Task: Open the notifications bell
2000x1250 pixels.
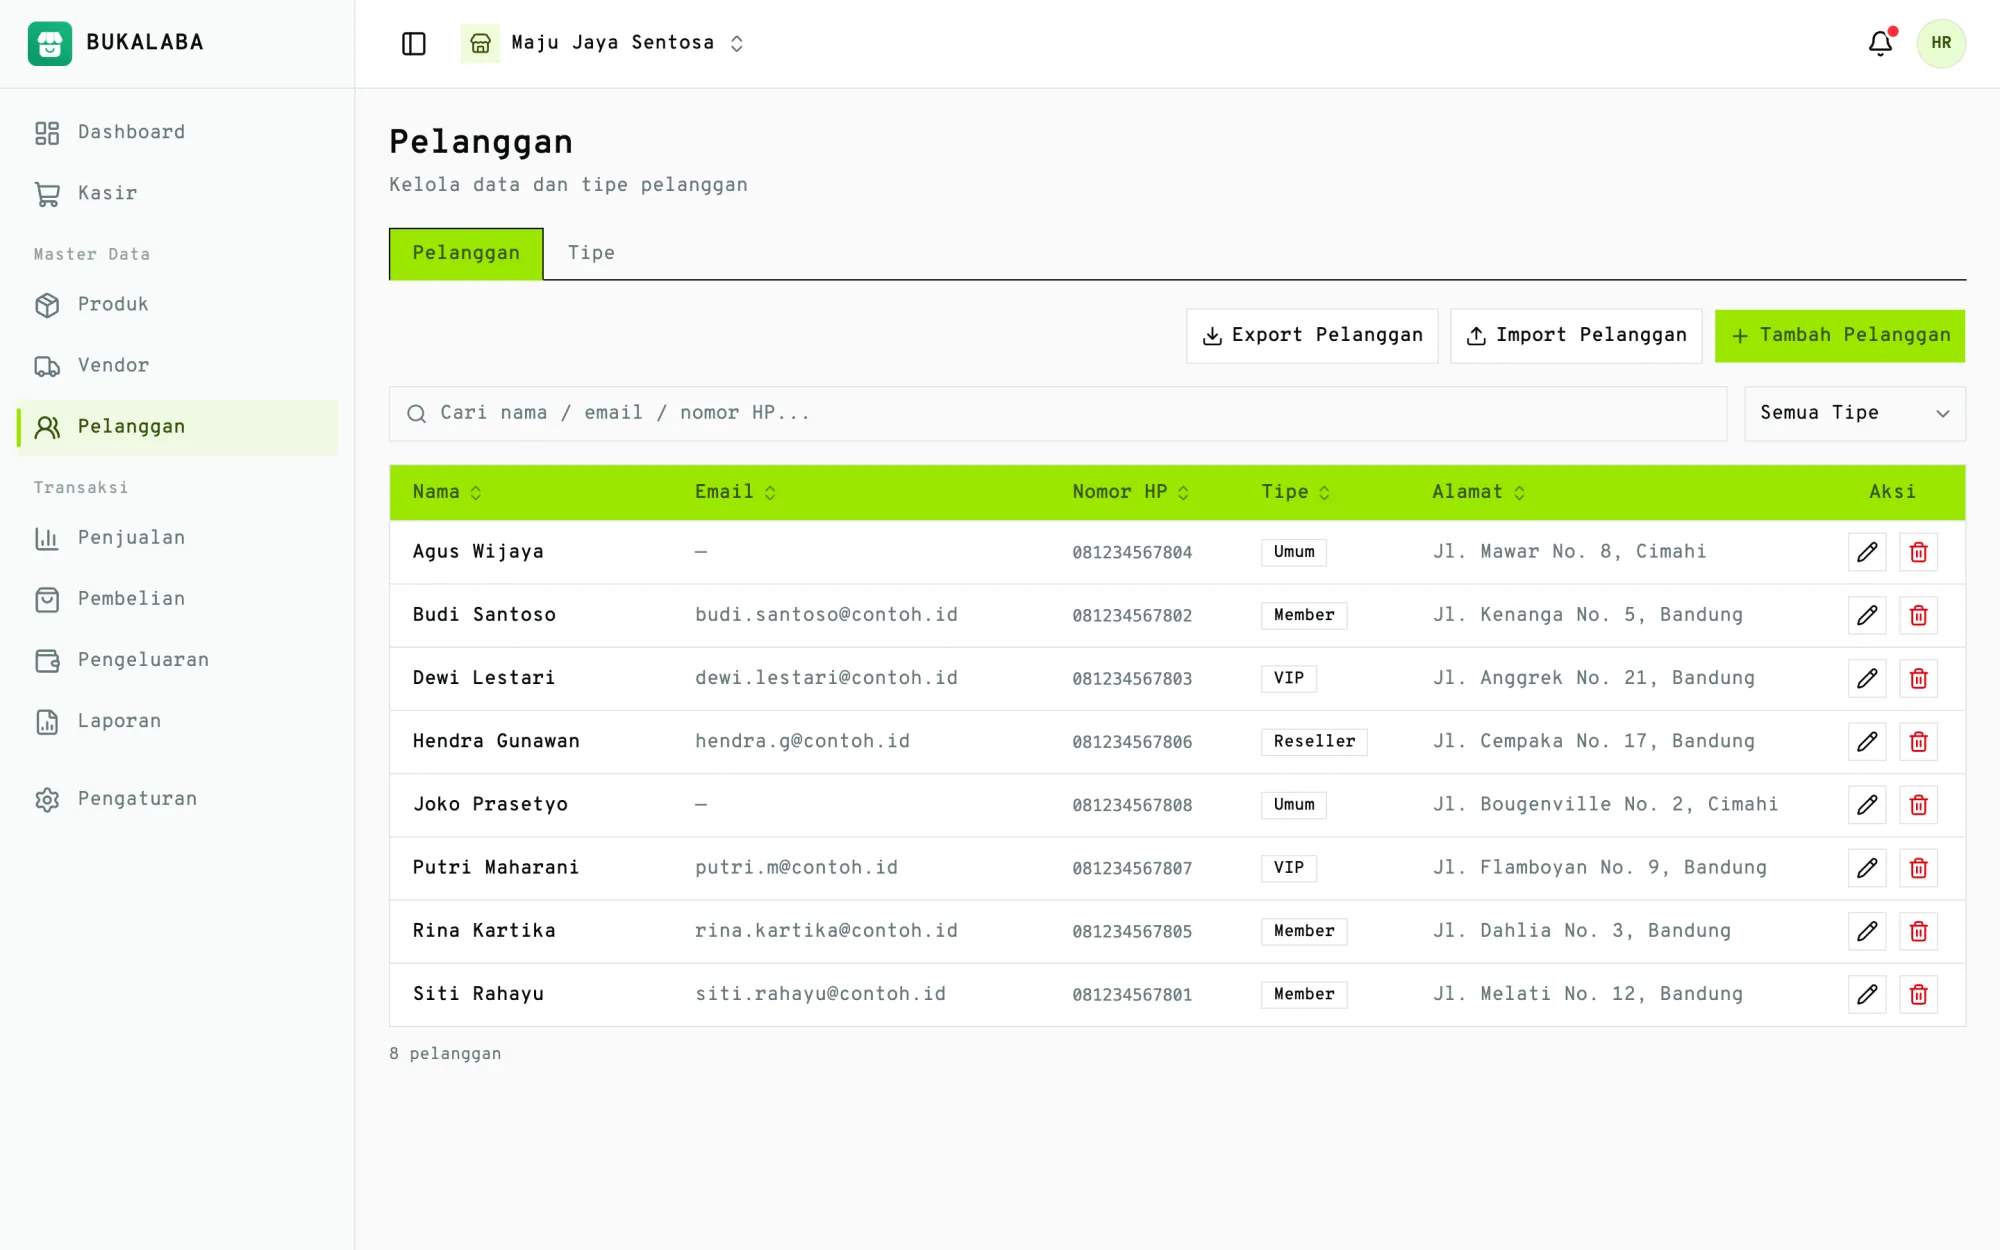Action: pos(1881,43)
